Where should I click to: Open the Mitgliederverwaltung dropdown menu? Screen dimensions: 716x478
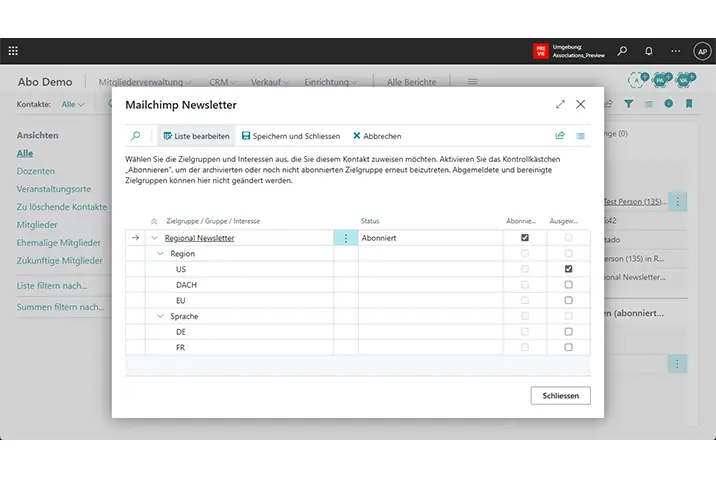[145, 82]
